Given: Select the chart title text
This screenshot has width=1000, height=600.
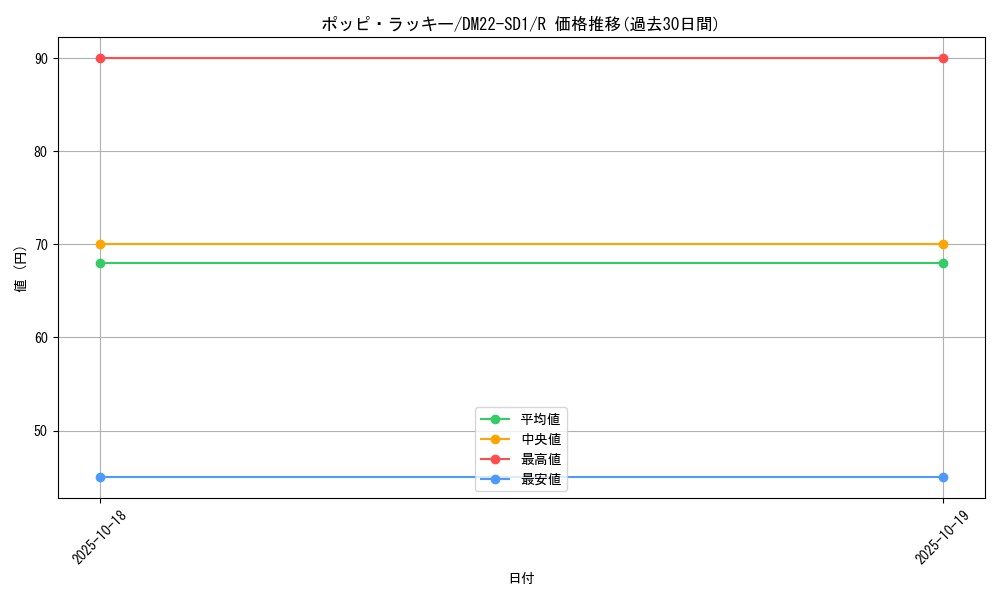Looking at the screenshot, I should pos(521,19).
